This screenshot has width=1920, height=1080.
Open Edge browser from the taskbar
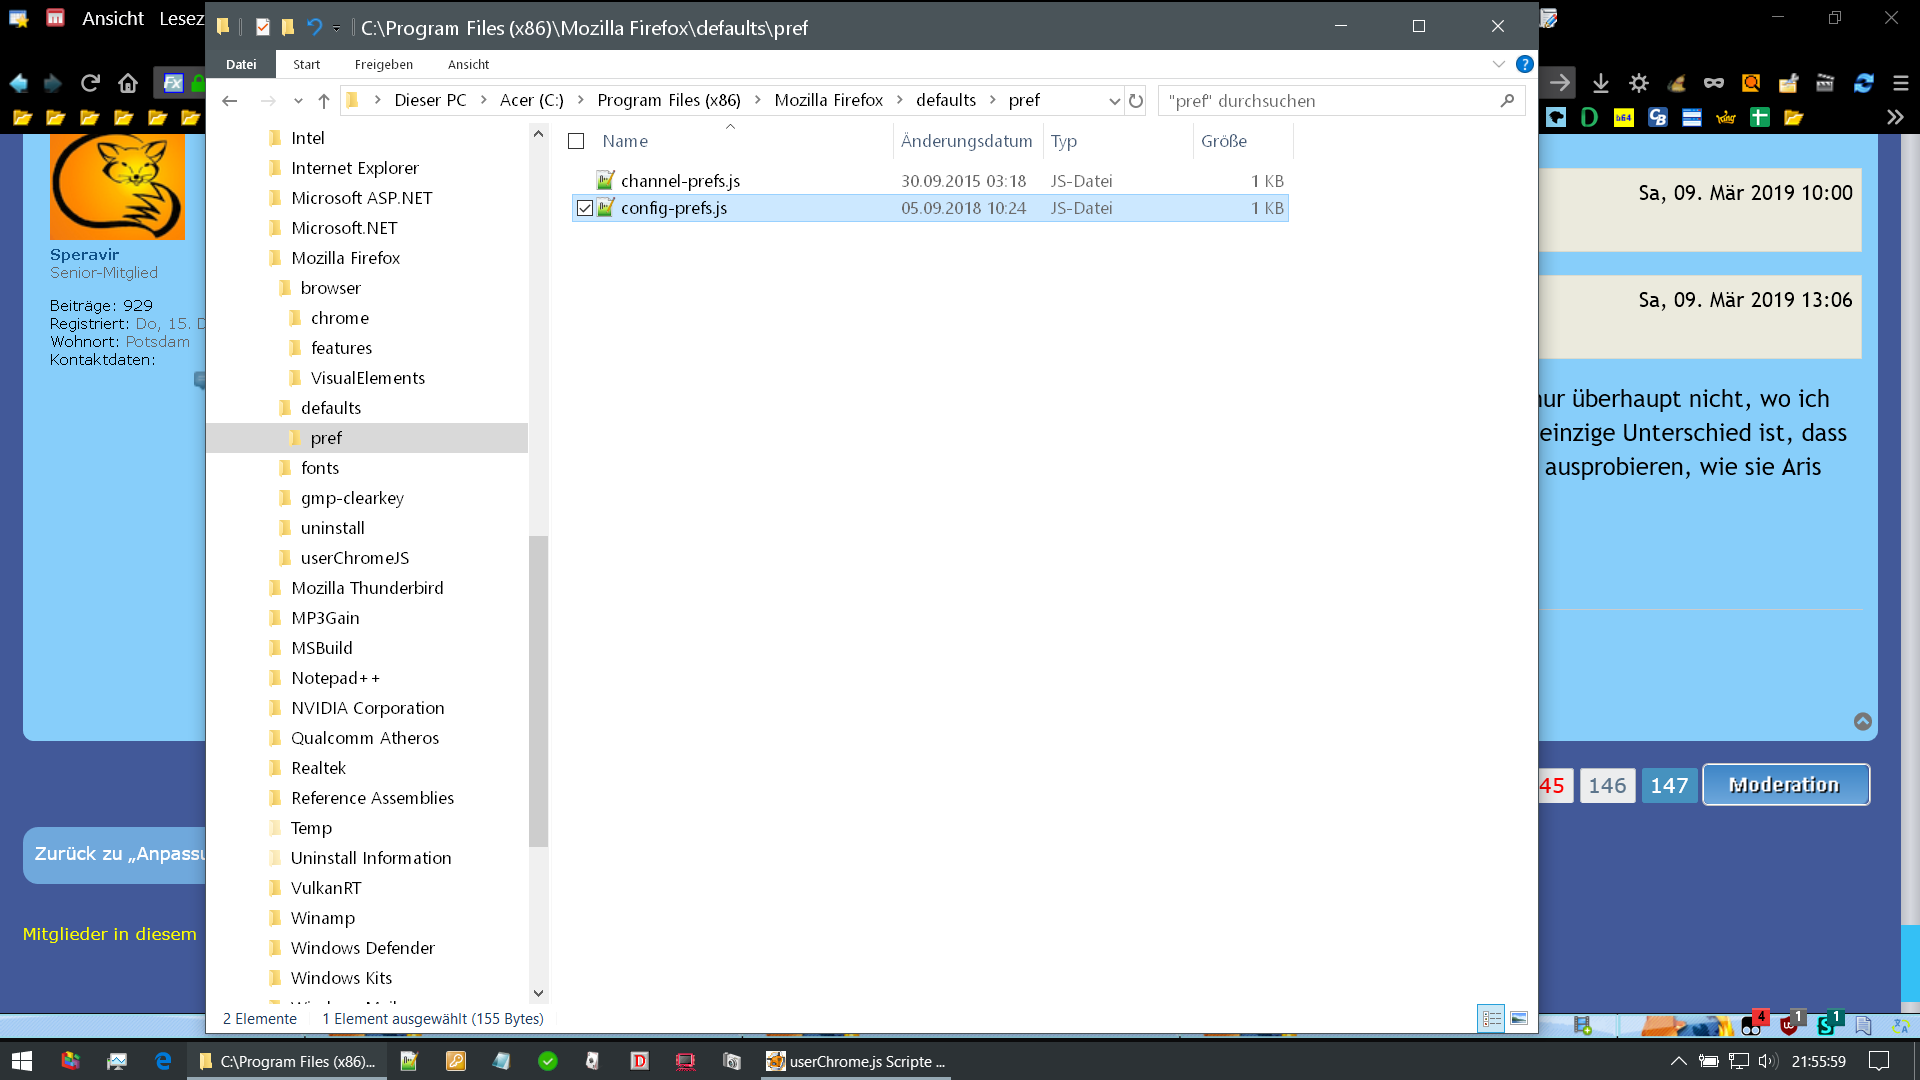point(163,1061)
